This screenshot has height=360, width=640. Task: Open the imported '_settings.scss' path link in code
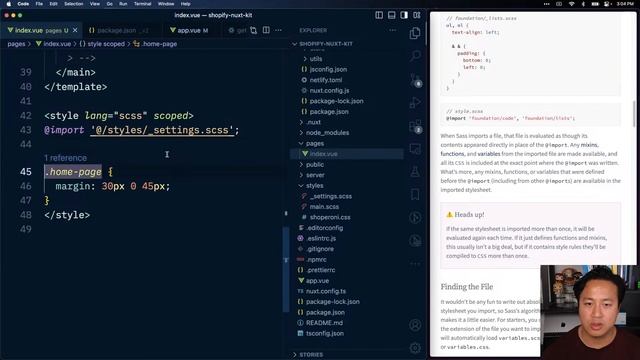[x=162, y=130]
